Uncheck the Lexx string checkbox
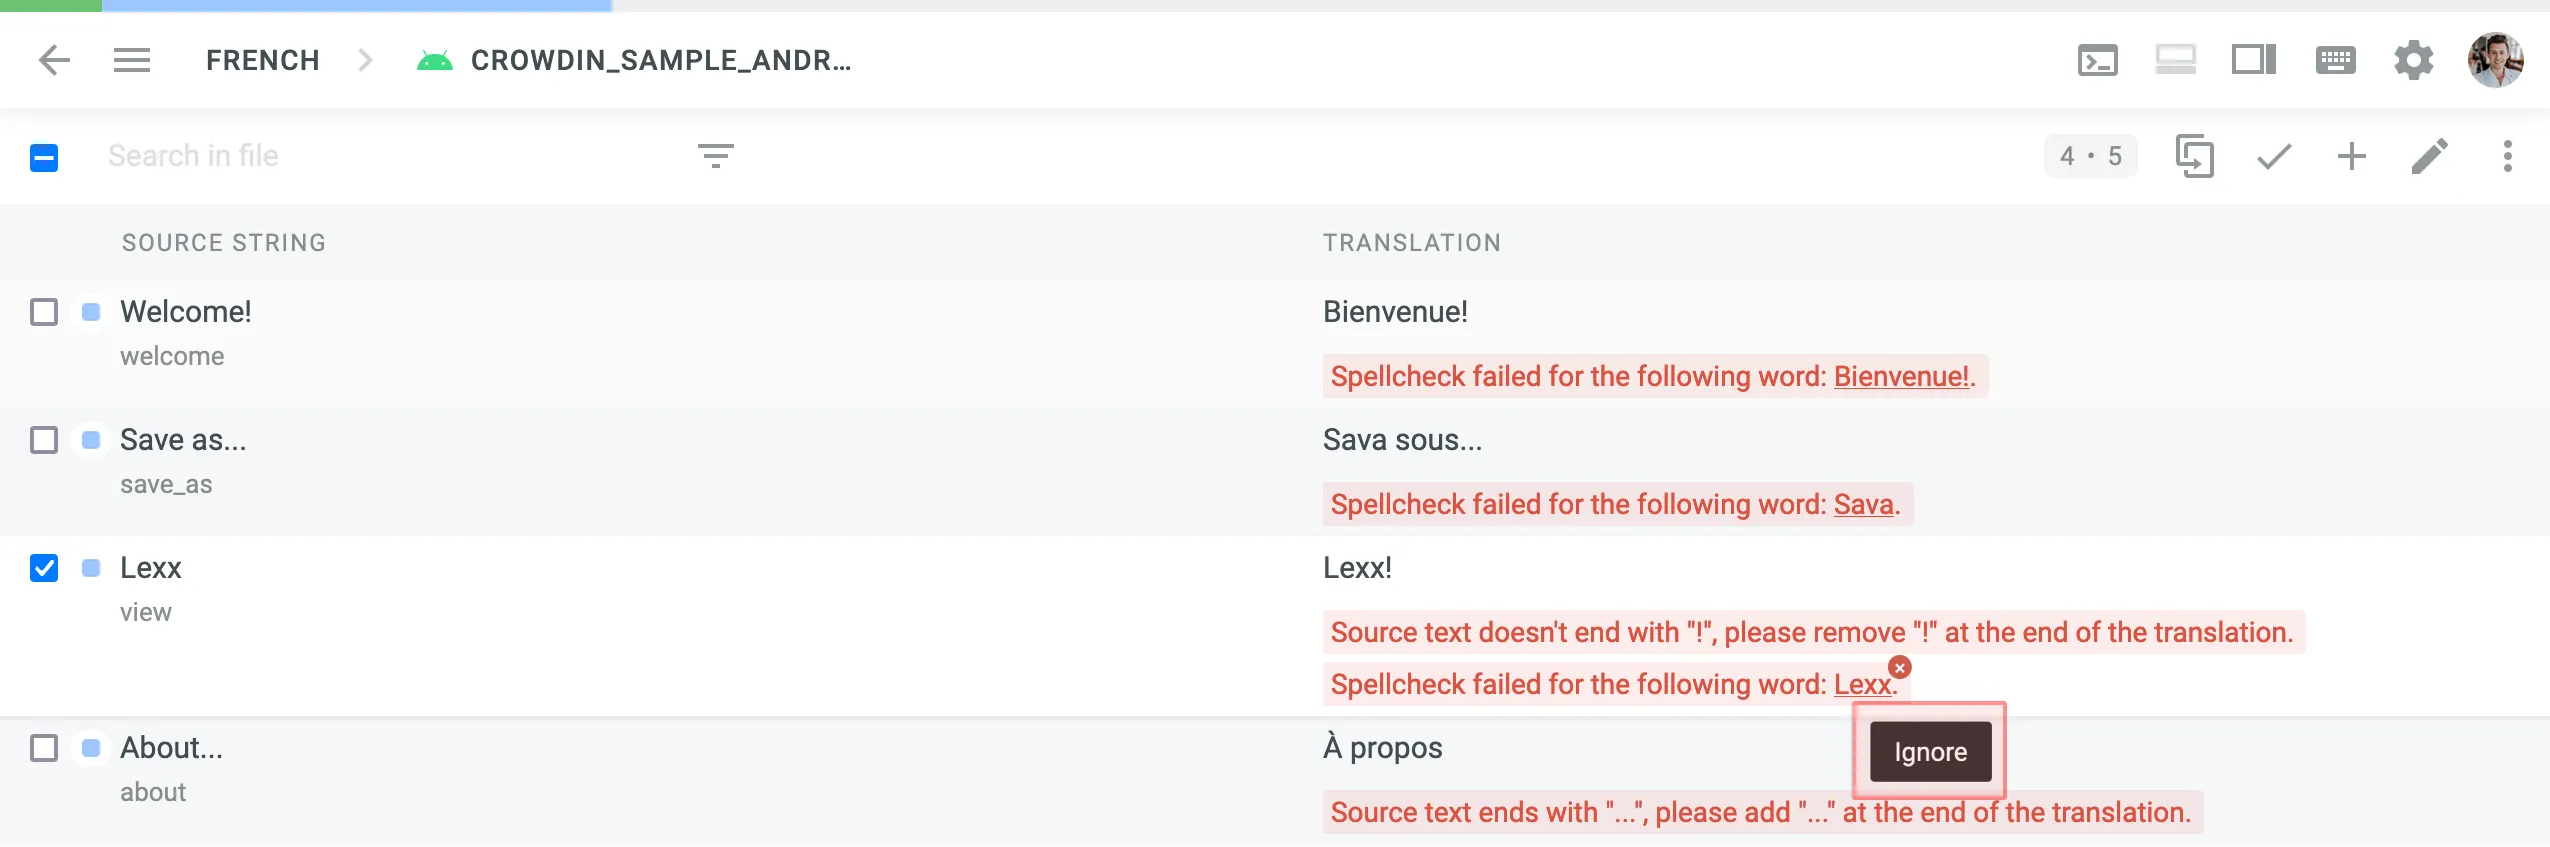The image size is (2550, 847). pos(43,568)
